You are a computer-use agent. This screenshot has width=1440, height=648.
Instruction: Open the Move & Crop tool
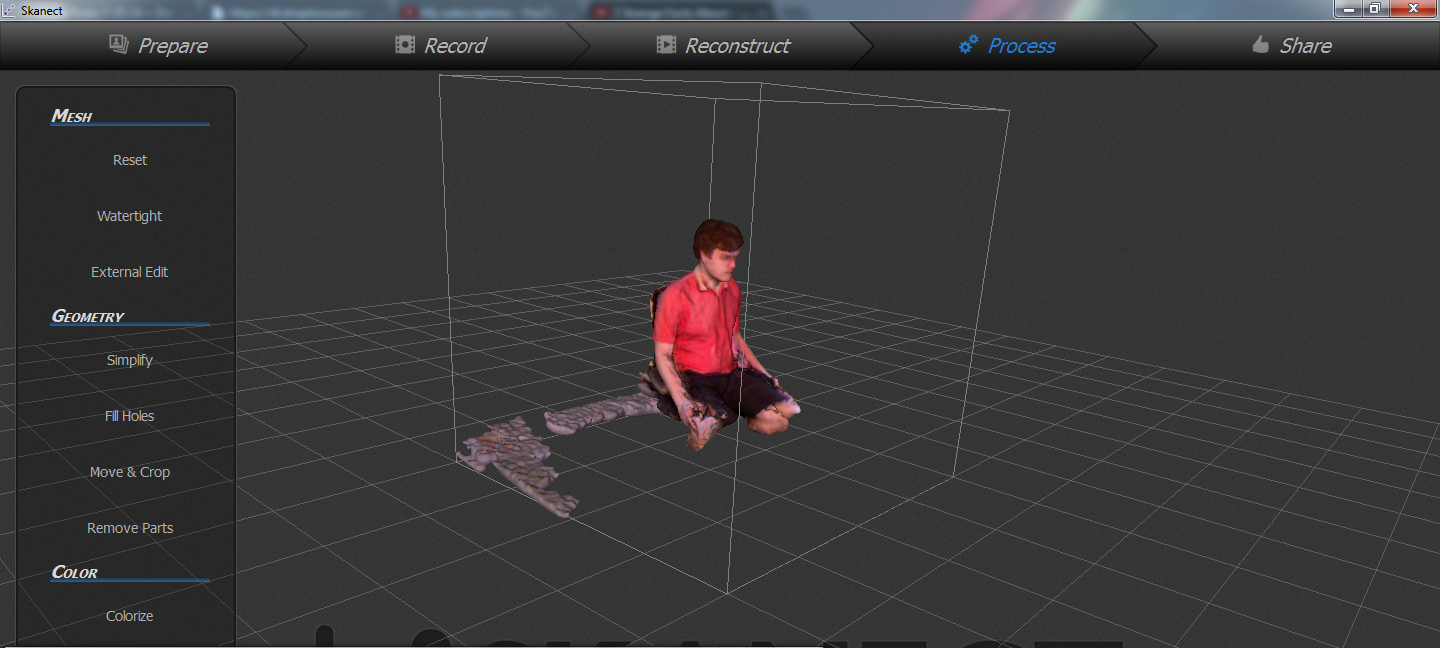tap(129, 471)
